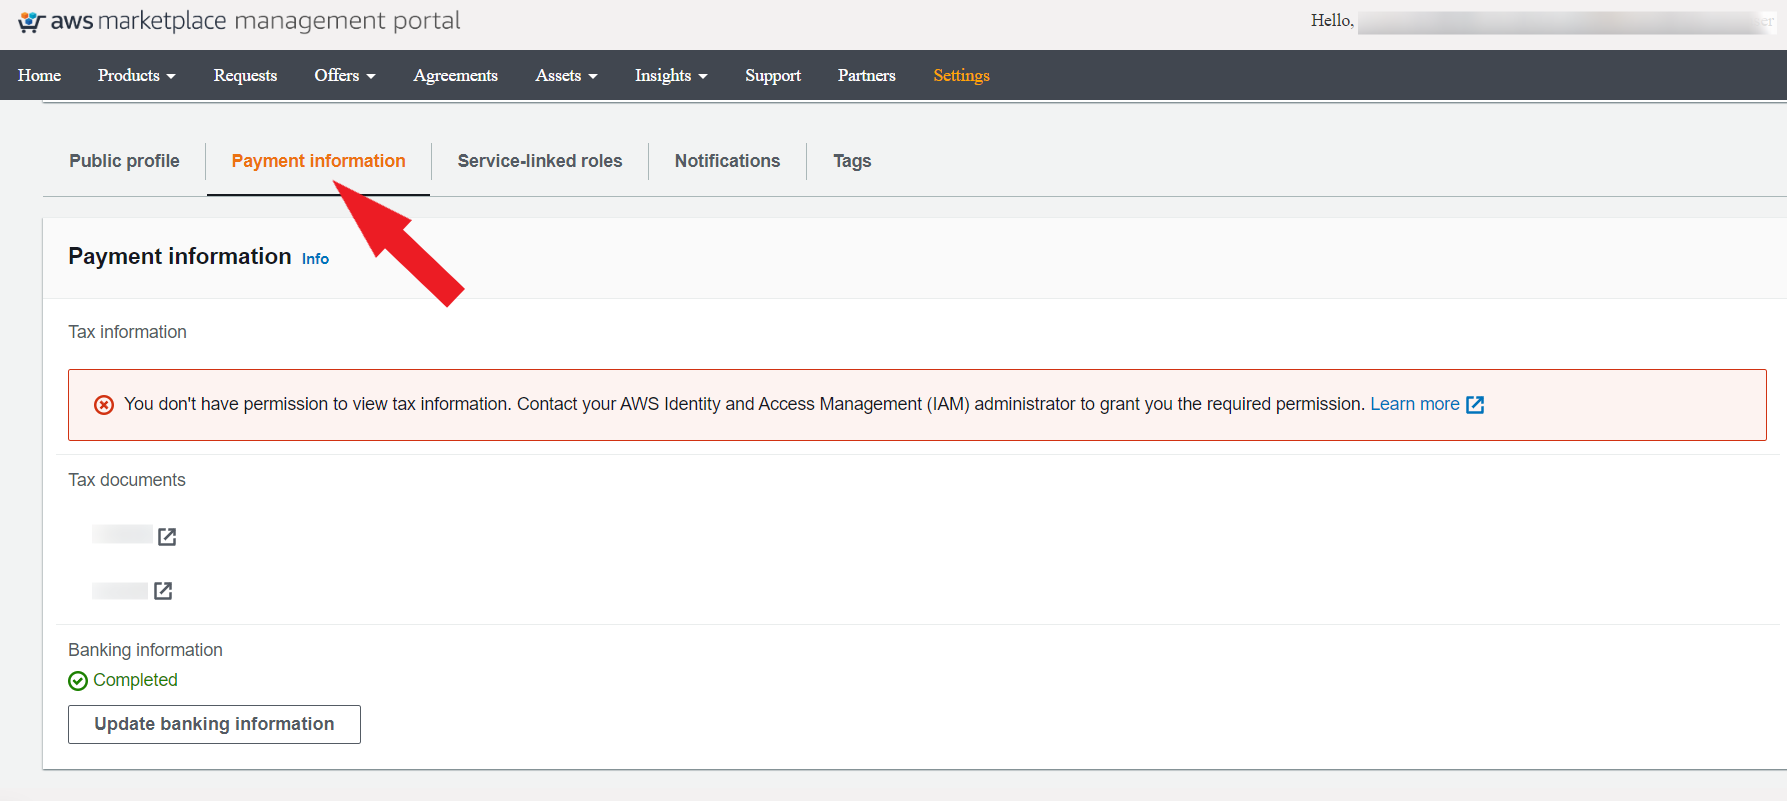Switch to the Notifications tab
1787x801 pixels.
(727, 161)
